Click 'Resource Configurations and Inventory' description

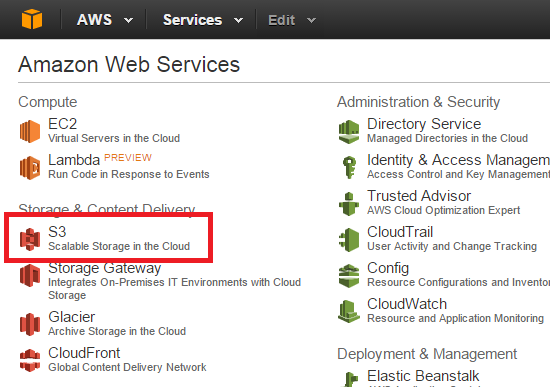(458, 282)
